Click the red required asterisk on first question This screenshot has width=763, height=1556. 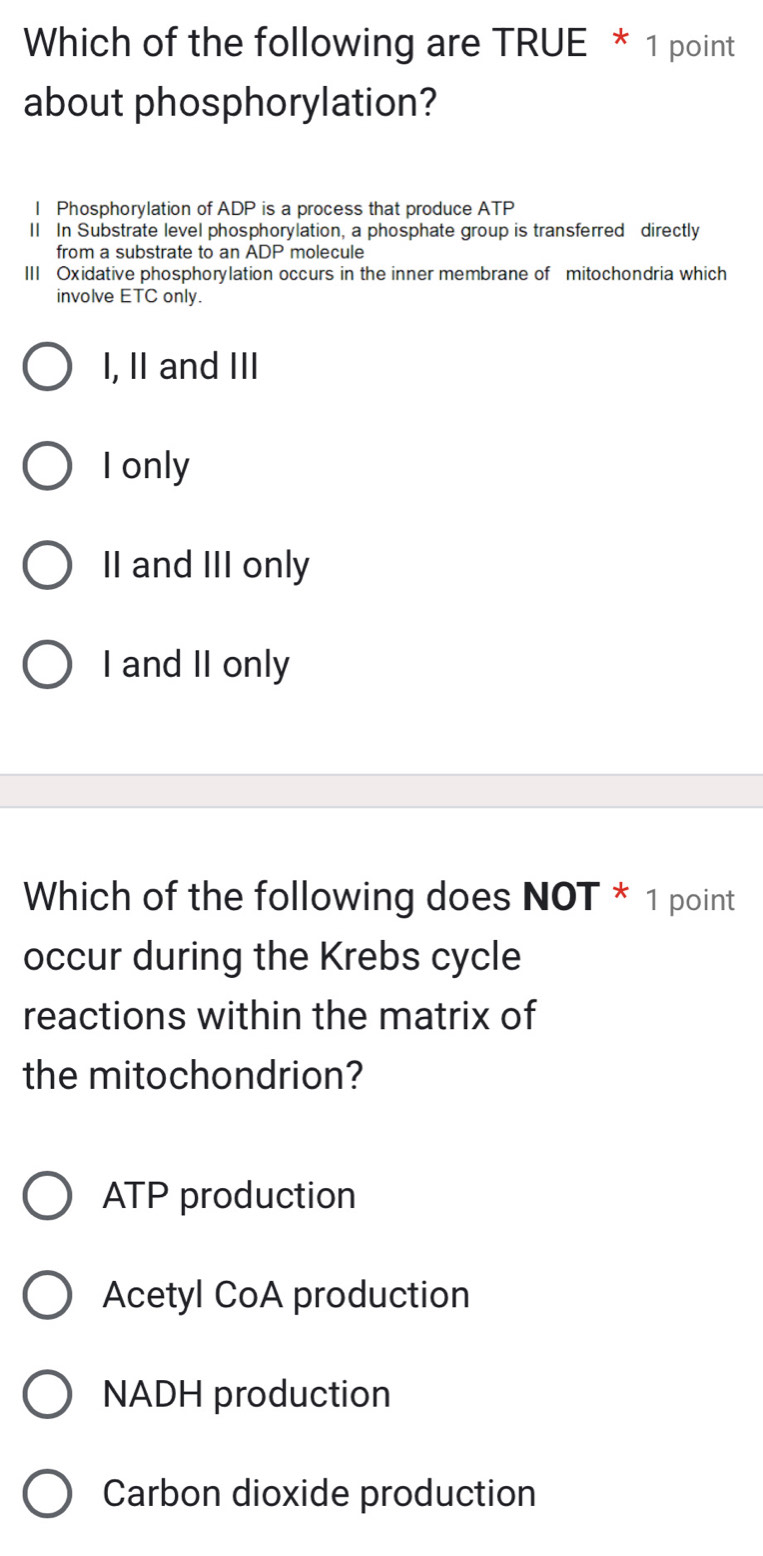[x=619, y=39]
